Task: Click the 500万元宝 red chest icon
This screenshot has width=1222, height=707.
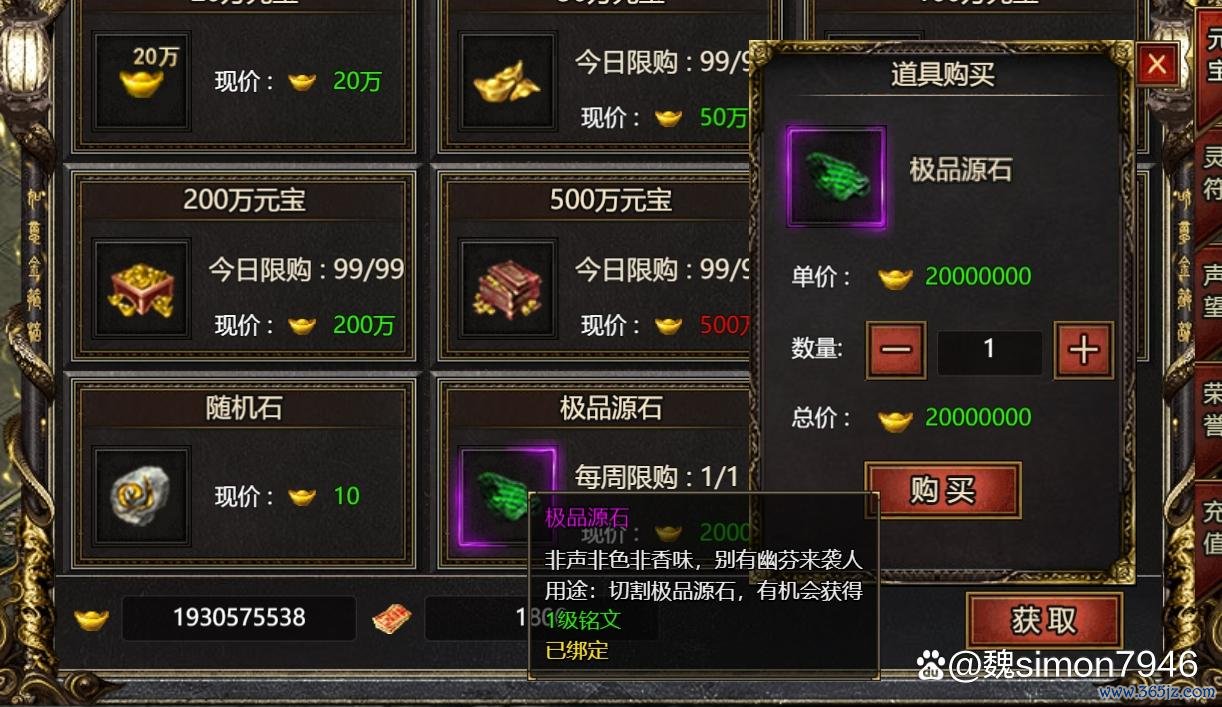Action: pyautogui.click(x=508, y=288)
